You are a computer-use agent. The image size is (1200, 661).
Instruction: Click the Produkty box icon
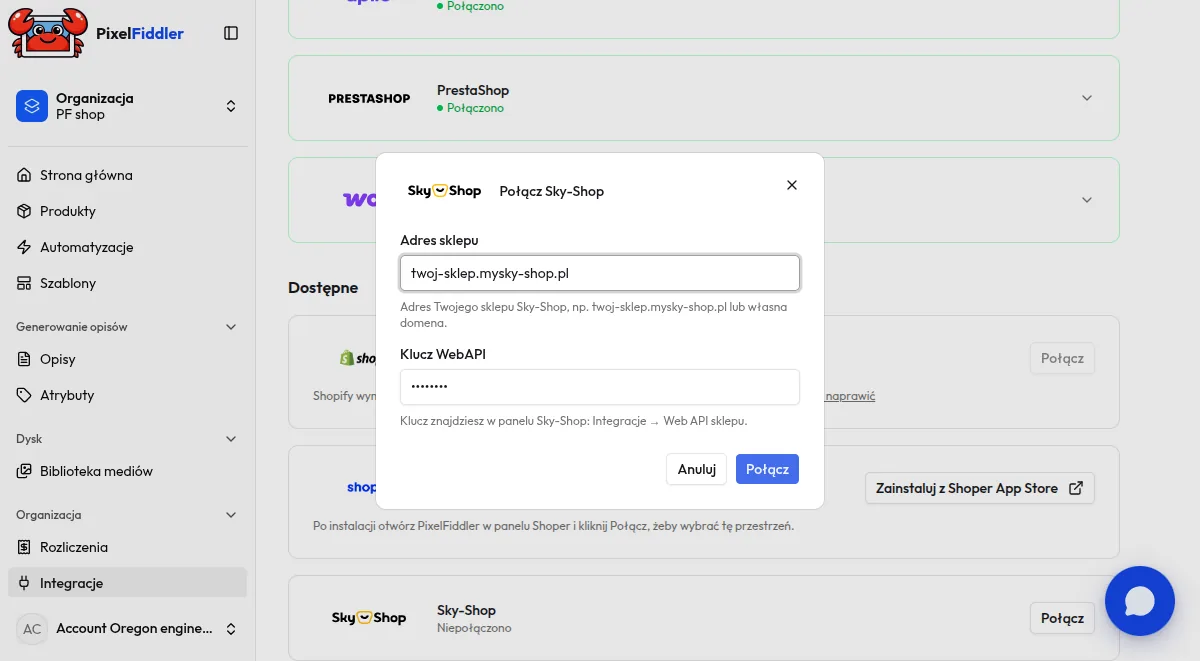tap(24, 211)
